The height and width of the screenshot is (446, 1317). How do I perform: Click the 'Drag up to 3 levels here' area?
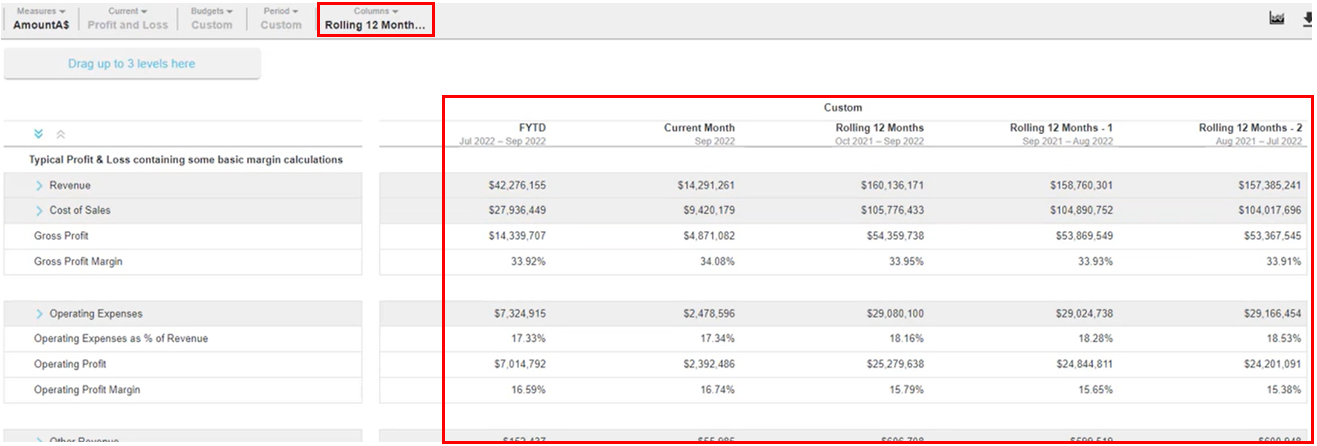coord(132,64)
